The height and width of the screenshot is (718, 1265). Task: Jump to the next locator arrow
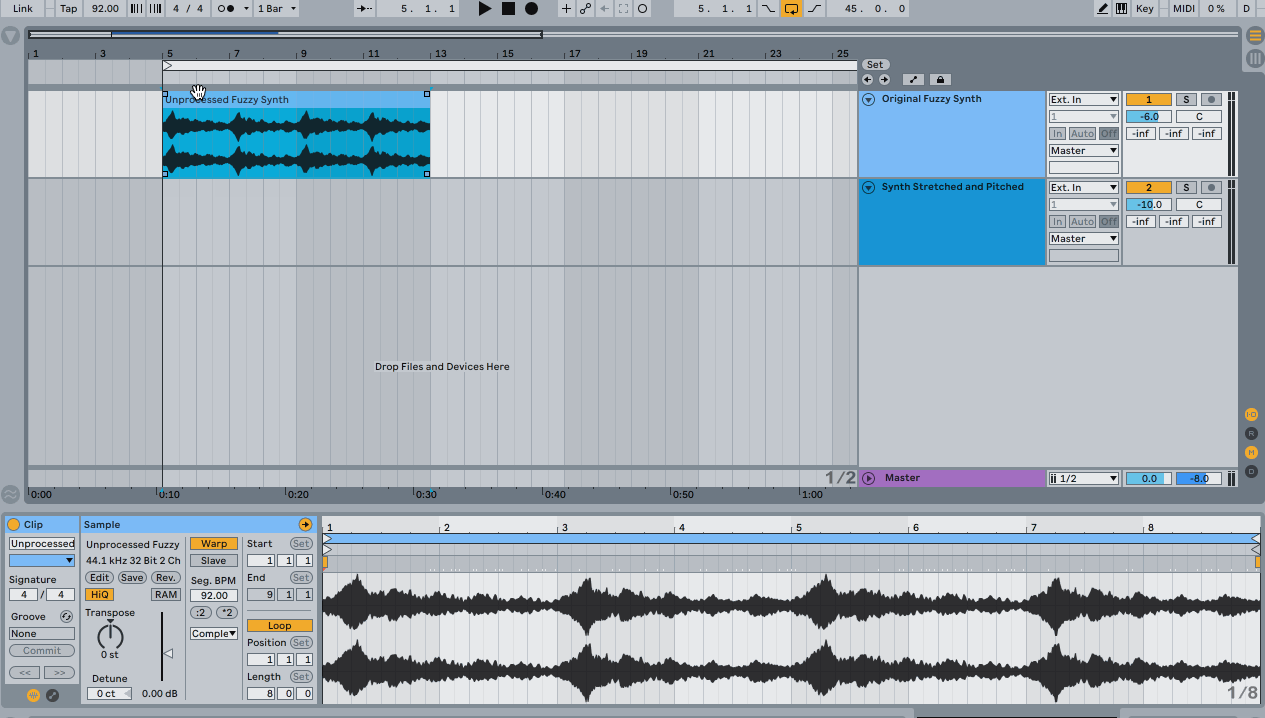pyautogui.click(x=884, y=79)
